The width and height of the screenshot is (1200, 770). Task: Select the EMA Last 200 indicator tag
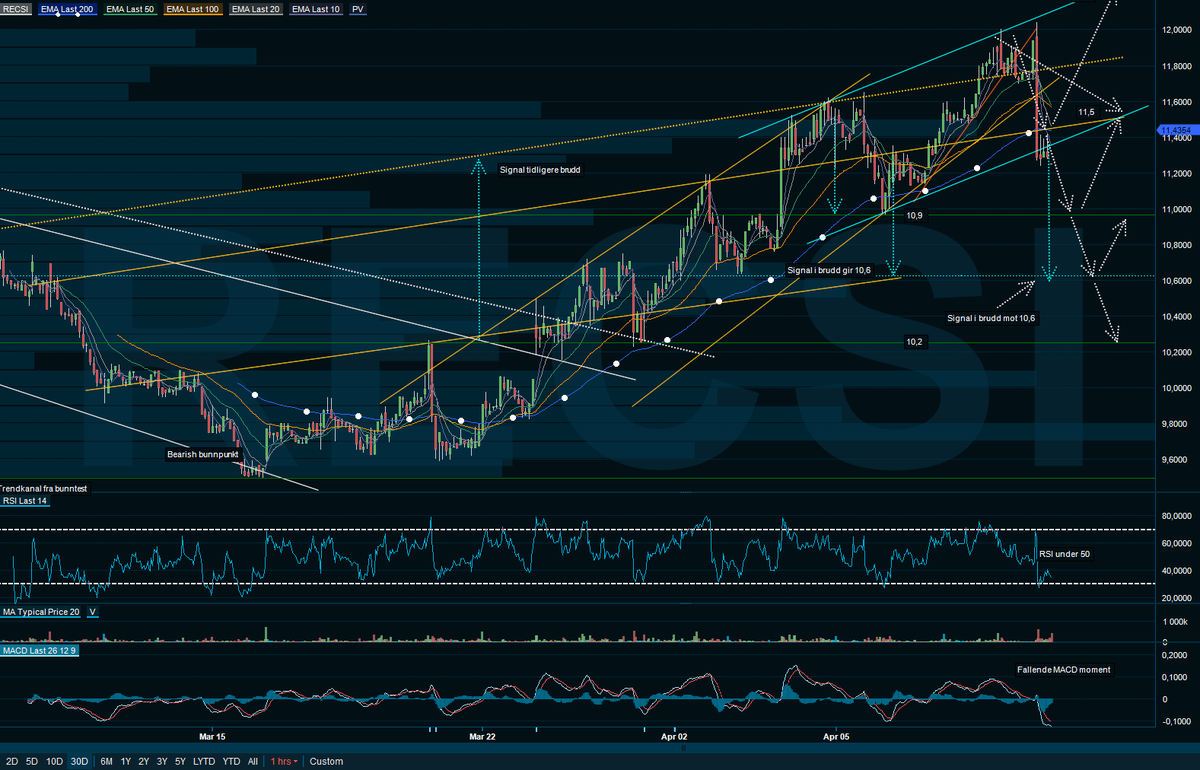[x=69, y=9]
